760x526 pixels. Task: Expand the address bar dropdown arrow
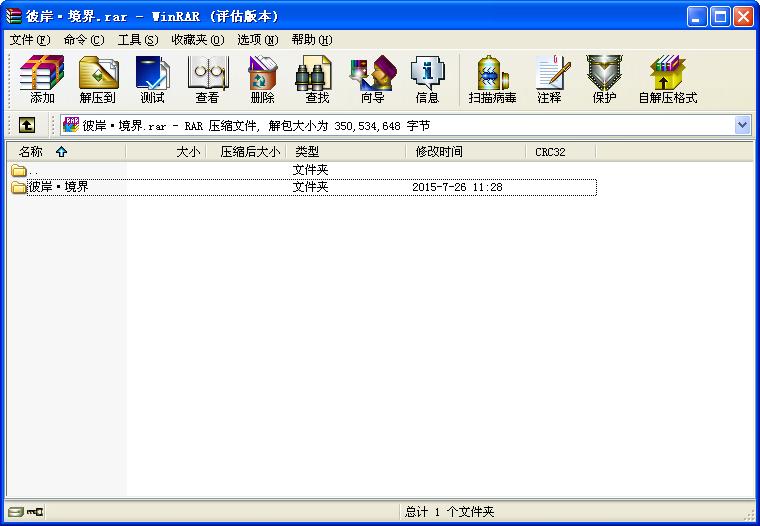[743, 125]
